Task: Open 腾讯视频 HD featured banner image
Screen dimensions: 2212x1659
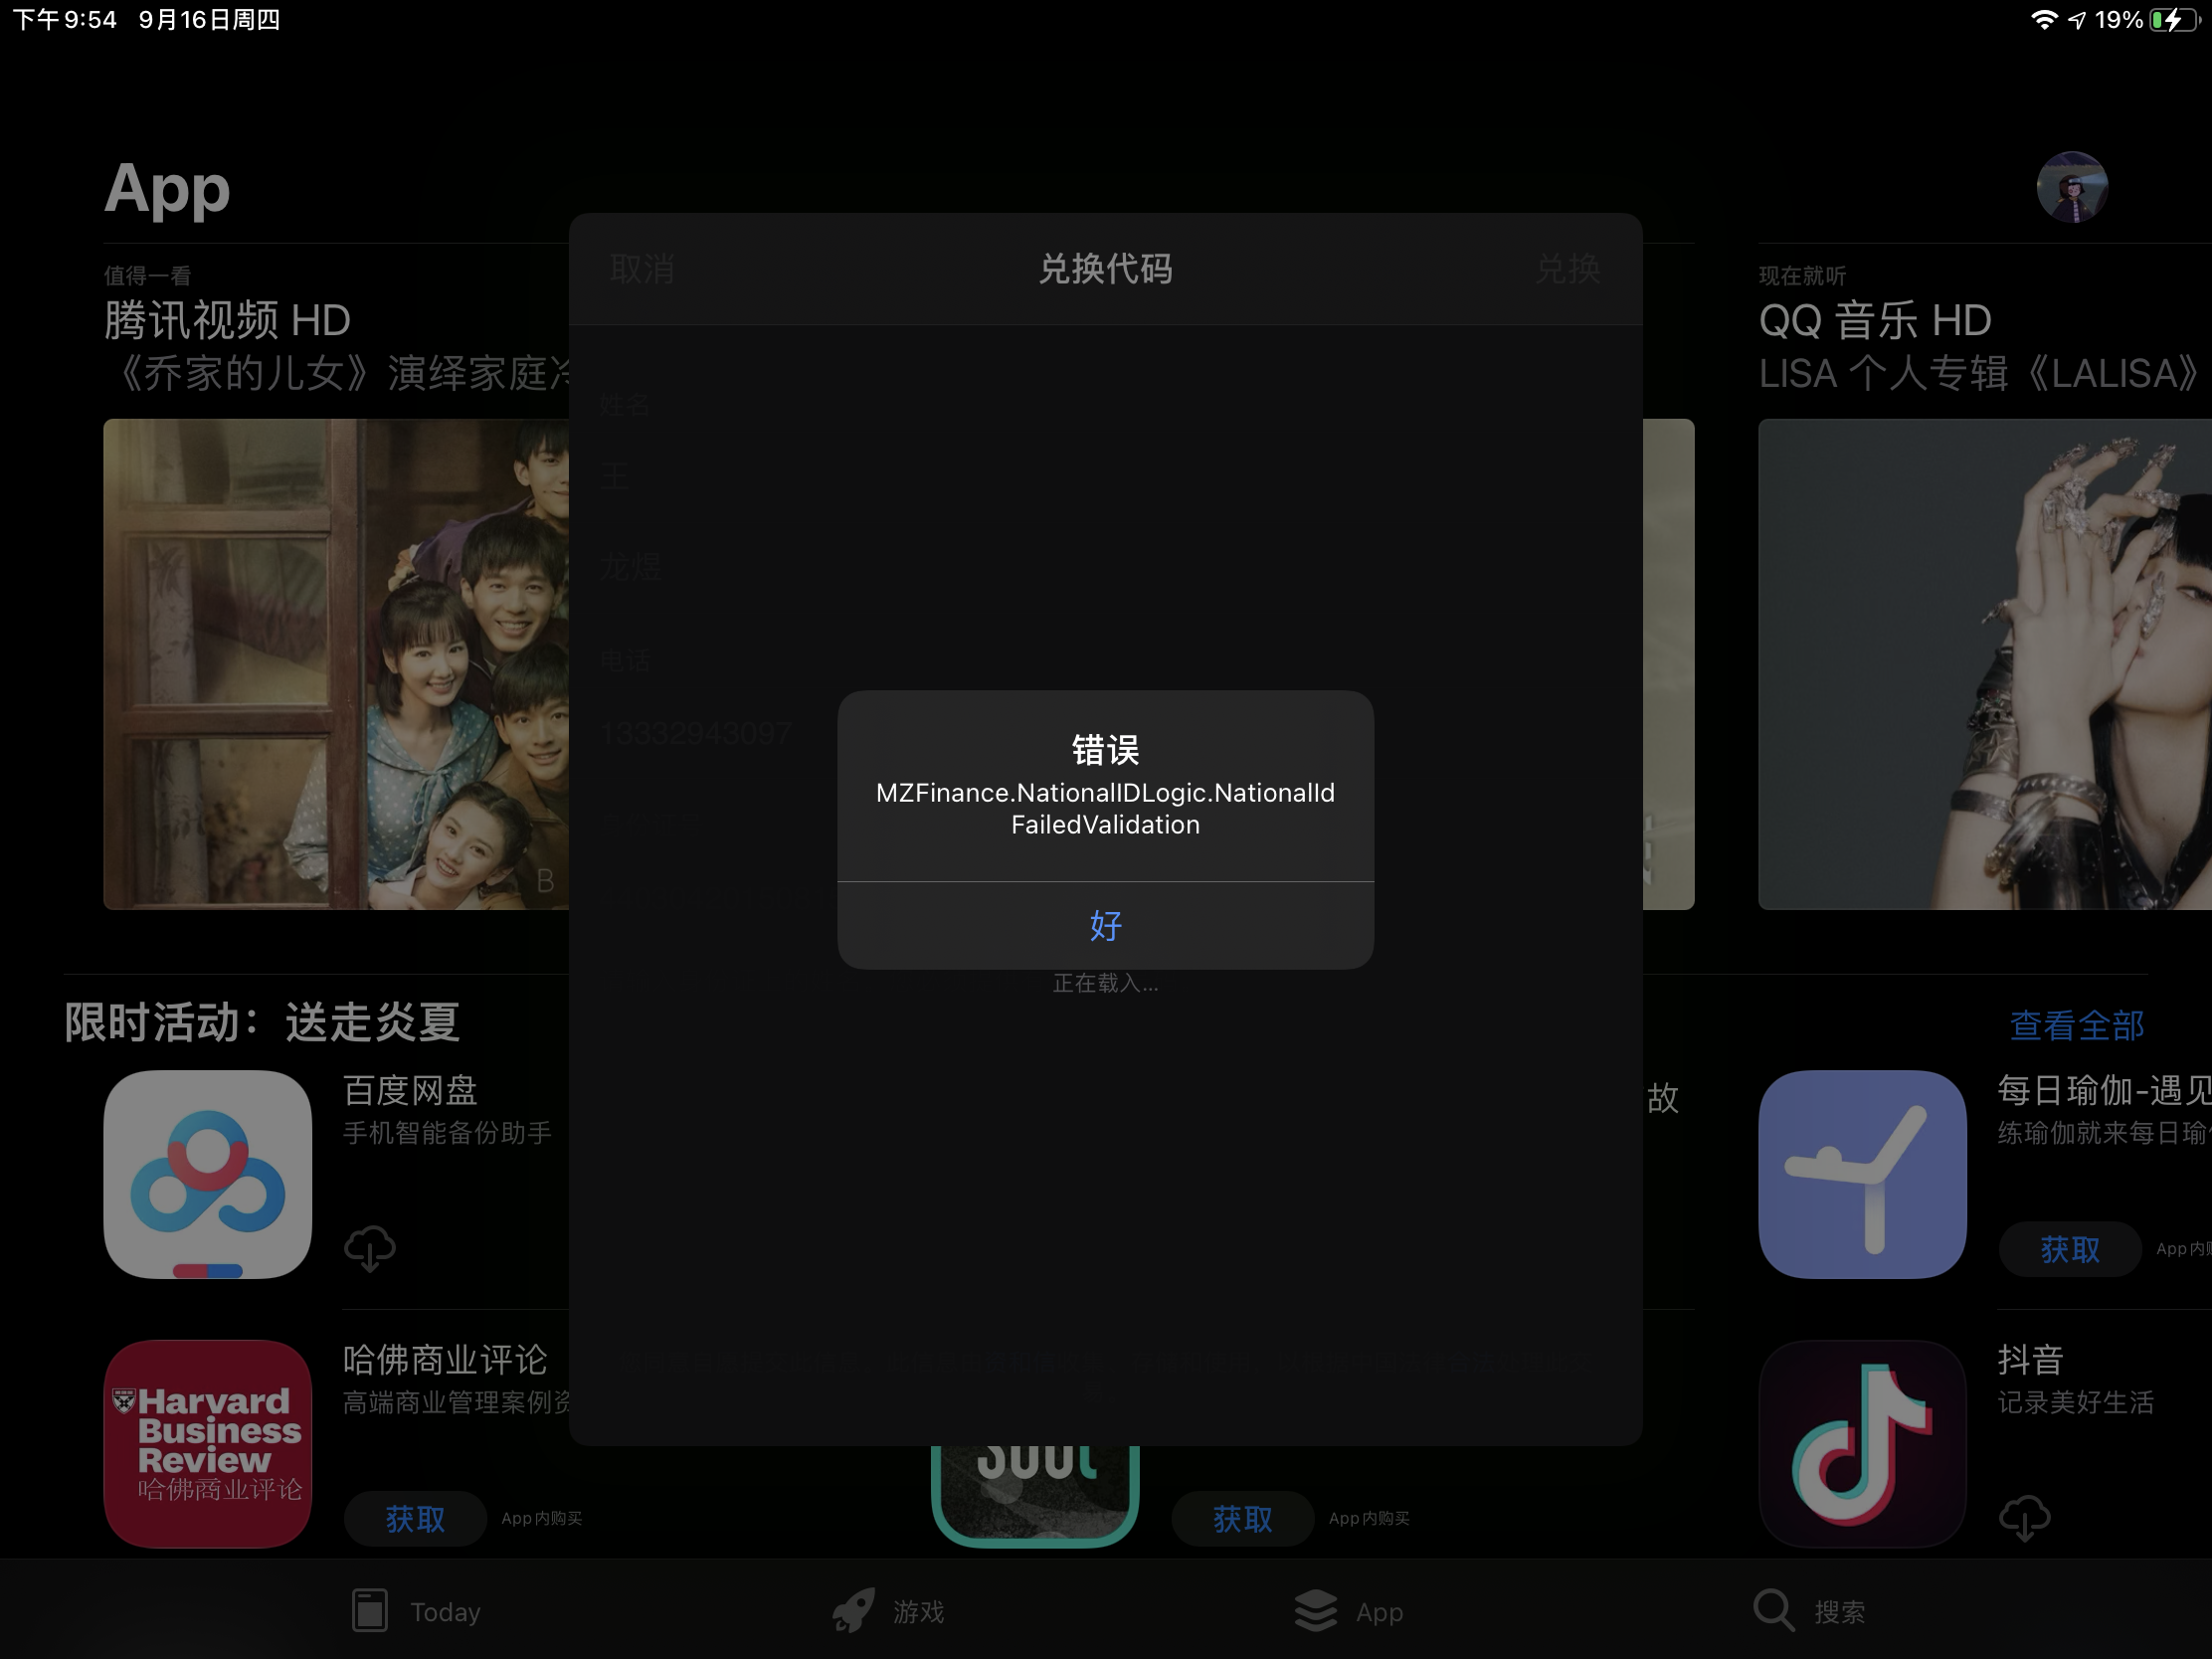Action: click(336, 664)
